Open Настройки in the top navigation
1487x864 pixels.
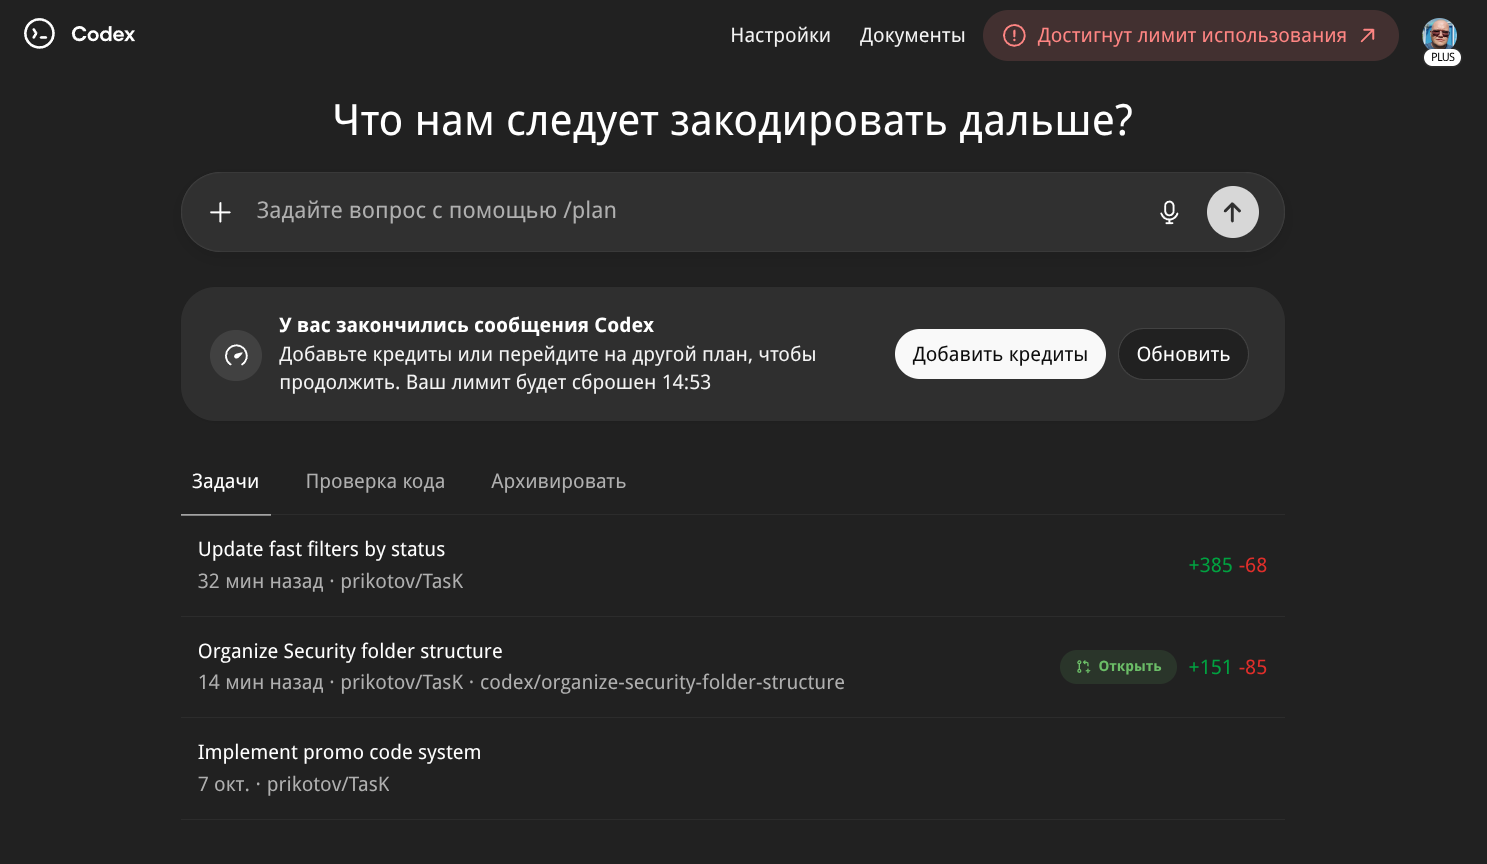(x=780, y=36)
